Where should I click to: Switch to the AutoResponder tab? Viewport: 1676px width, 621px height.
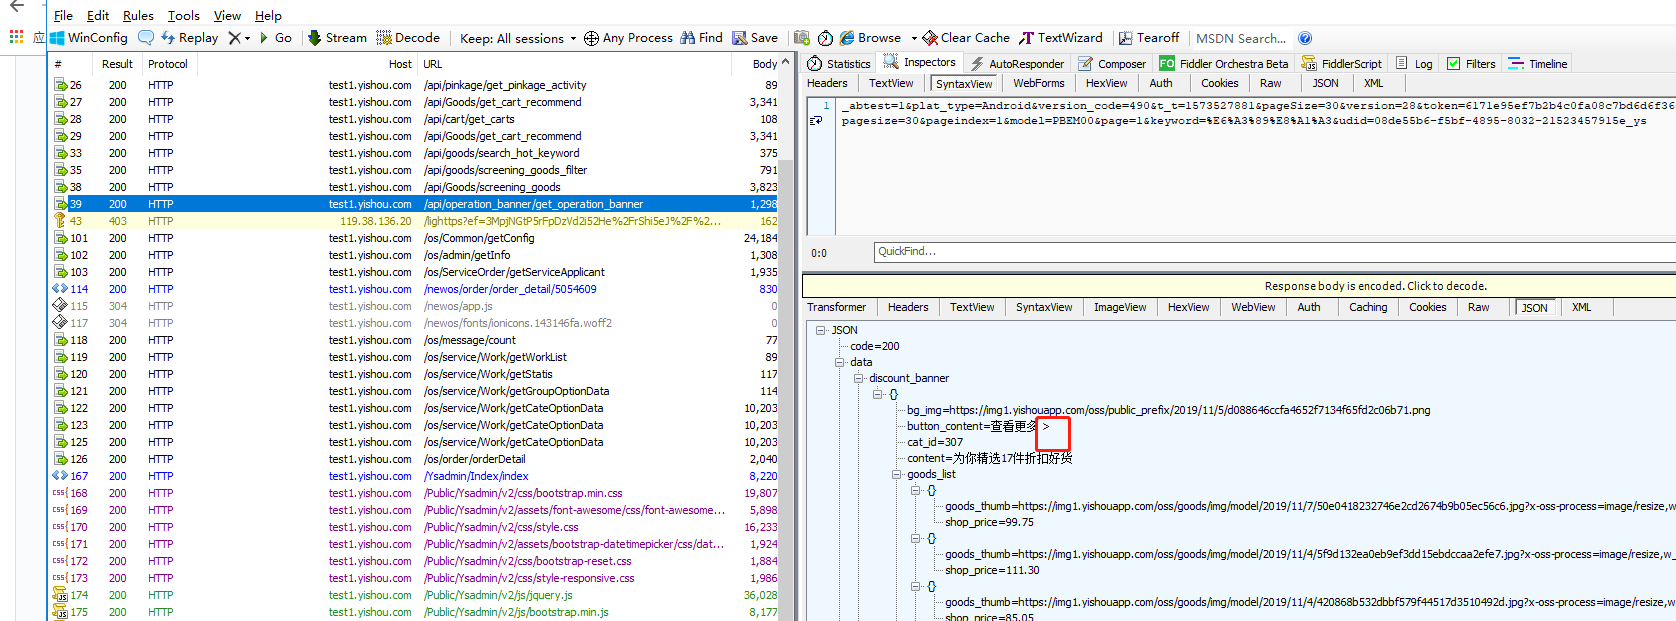[x=1017, y=63]
